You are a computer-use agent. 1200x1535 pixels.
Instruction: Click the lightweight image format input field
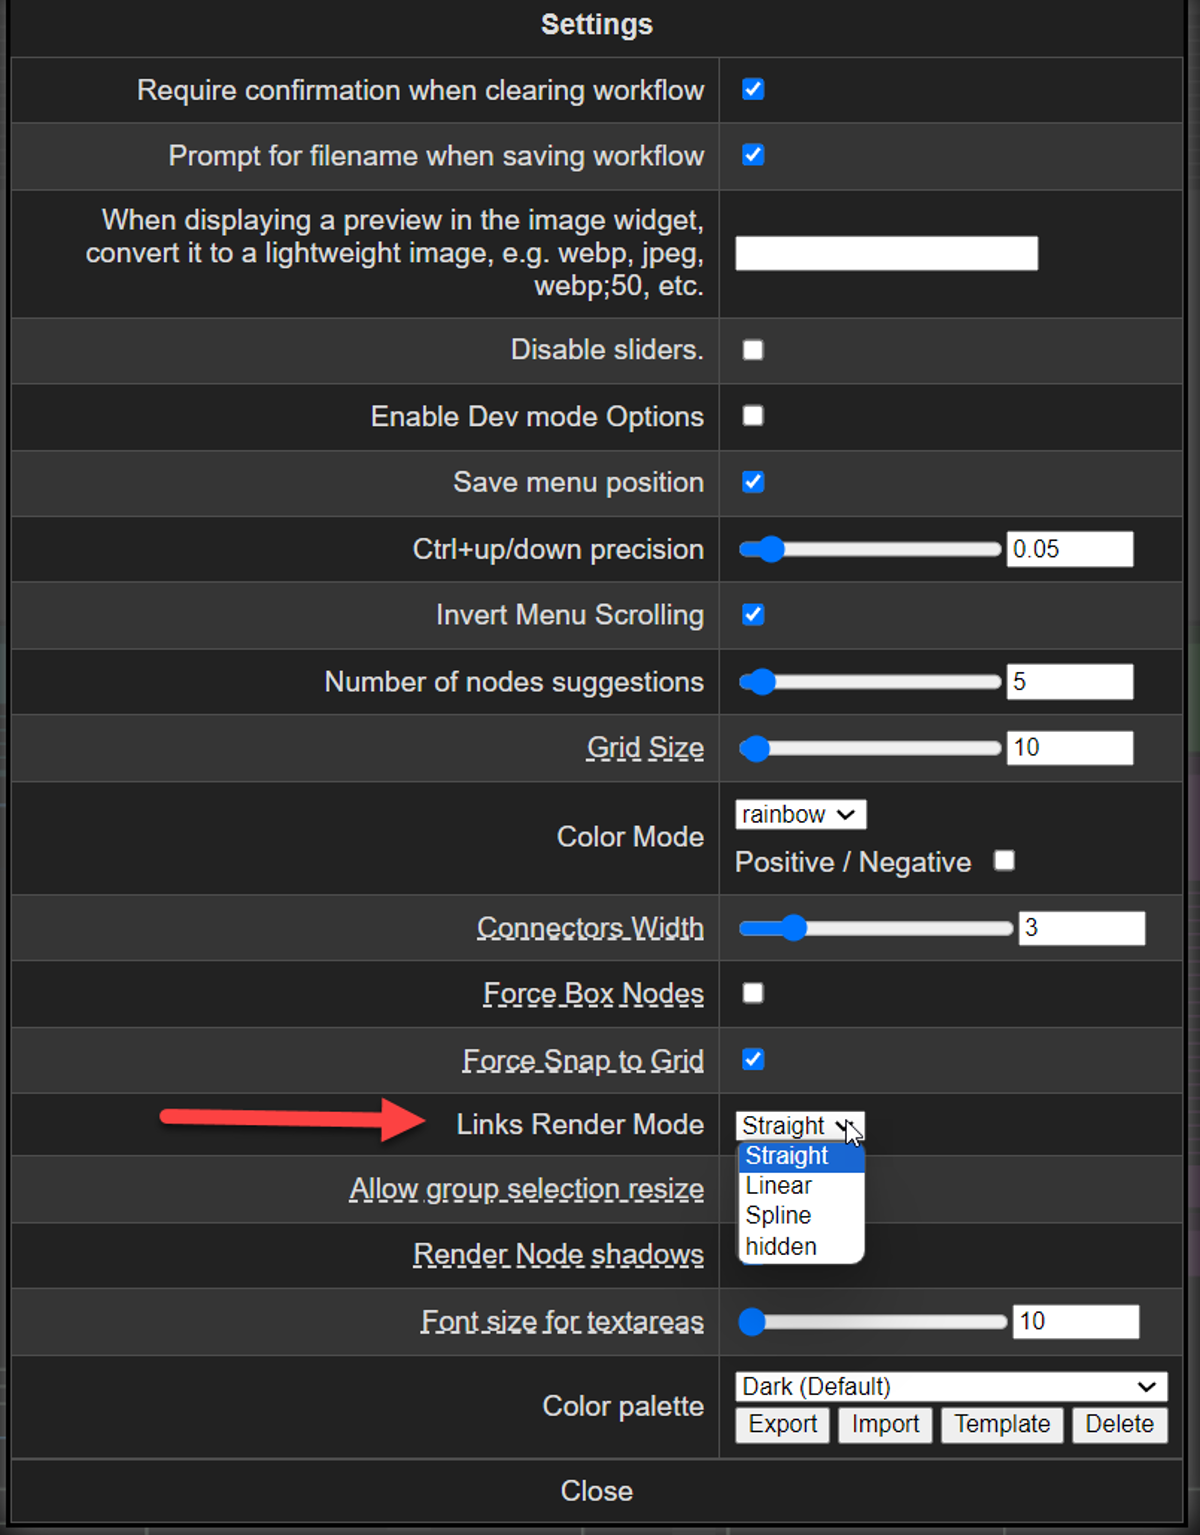coord(886,253)
